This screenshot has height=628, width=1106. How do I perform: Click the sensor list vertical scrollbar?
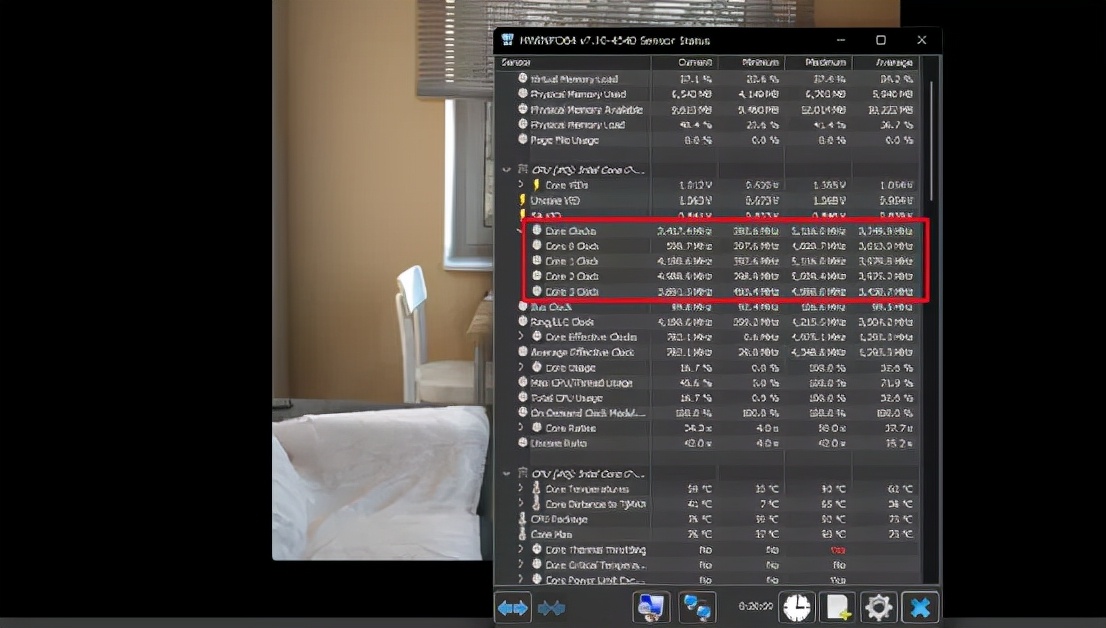(931, 140)
